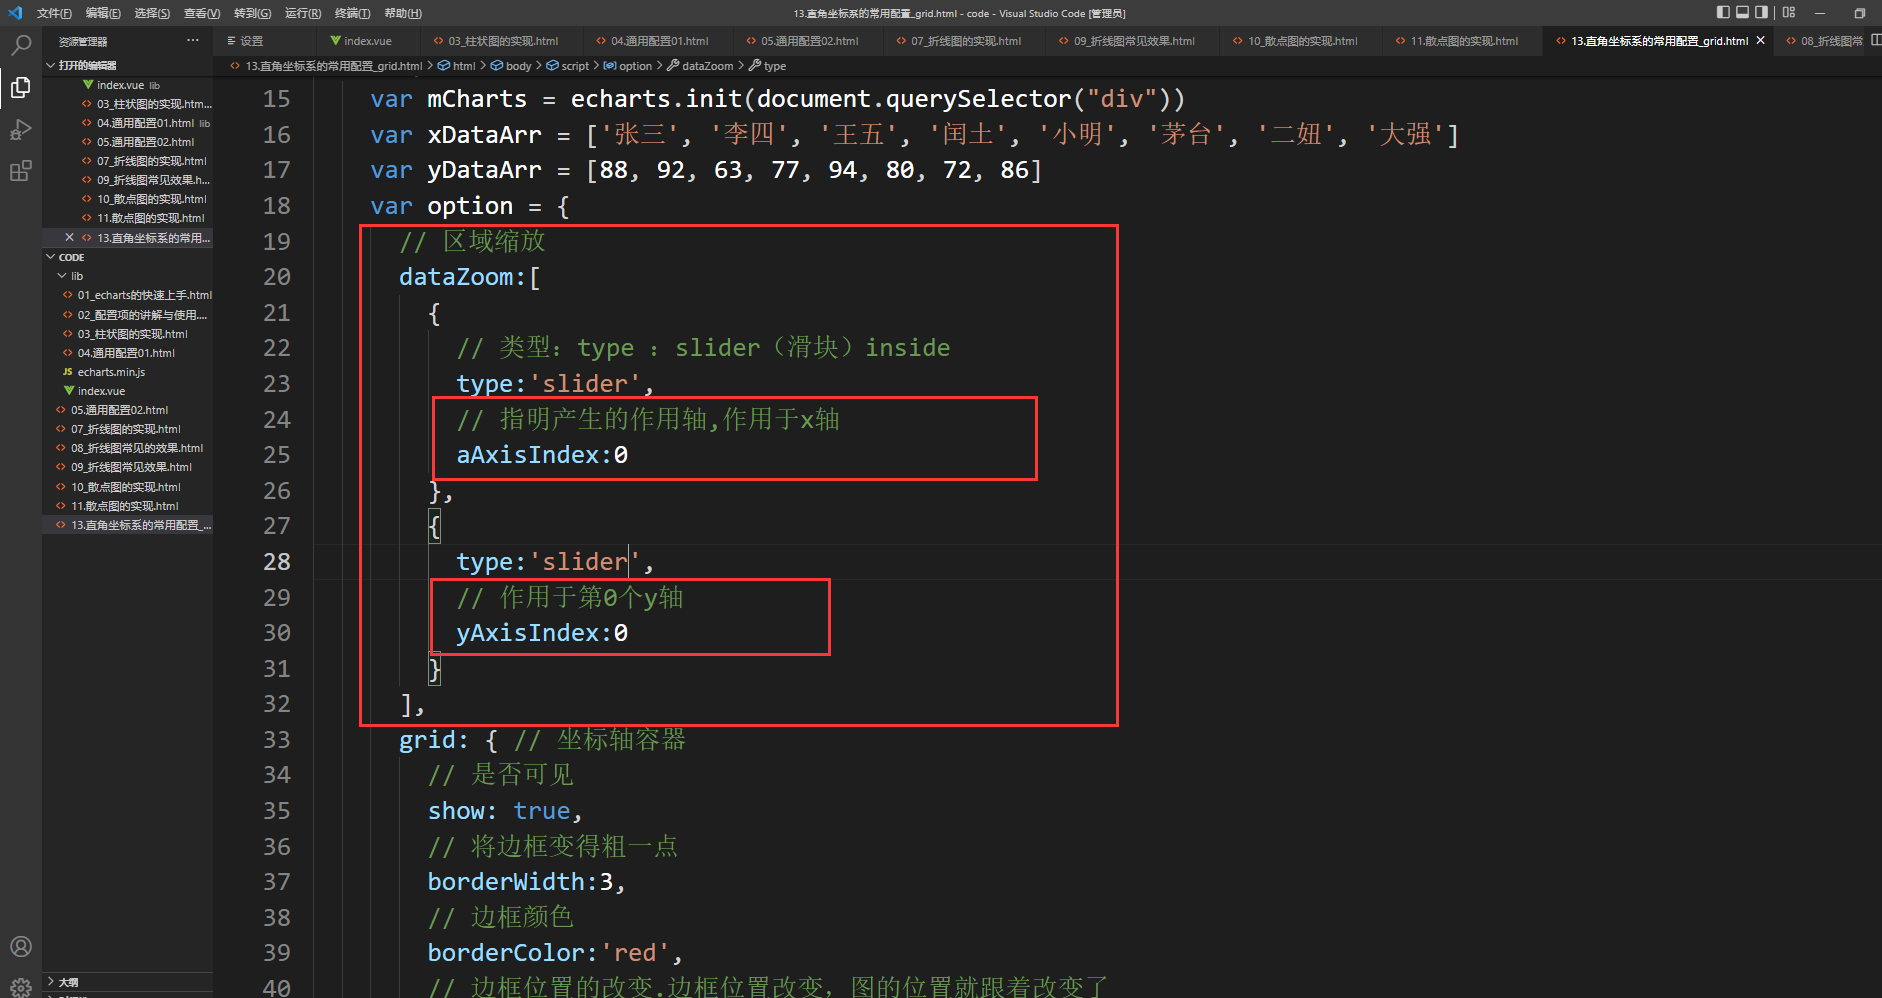This screenshot has width=1882, height=998.
Task: Click the VS Code logo icon
Action: pyautogui.click(x=14, y=13)
